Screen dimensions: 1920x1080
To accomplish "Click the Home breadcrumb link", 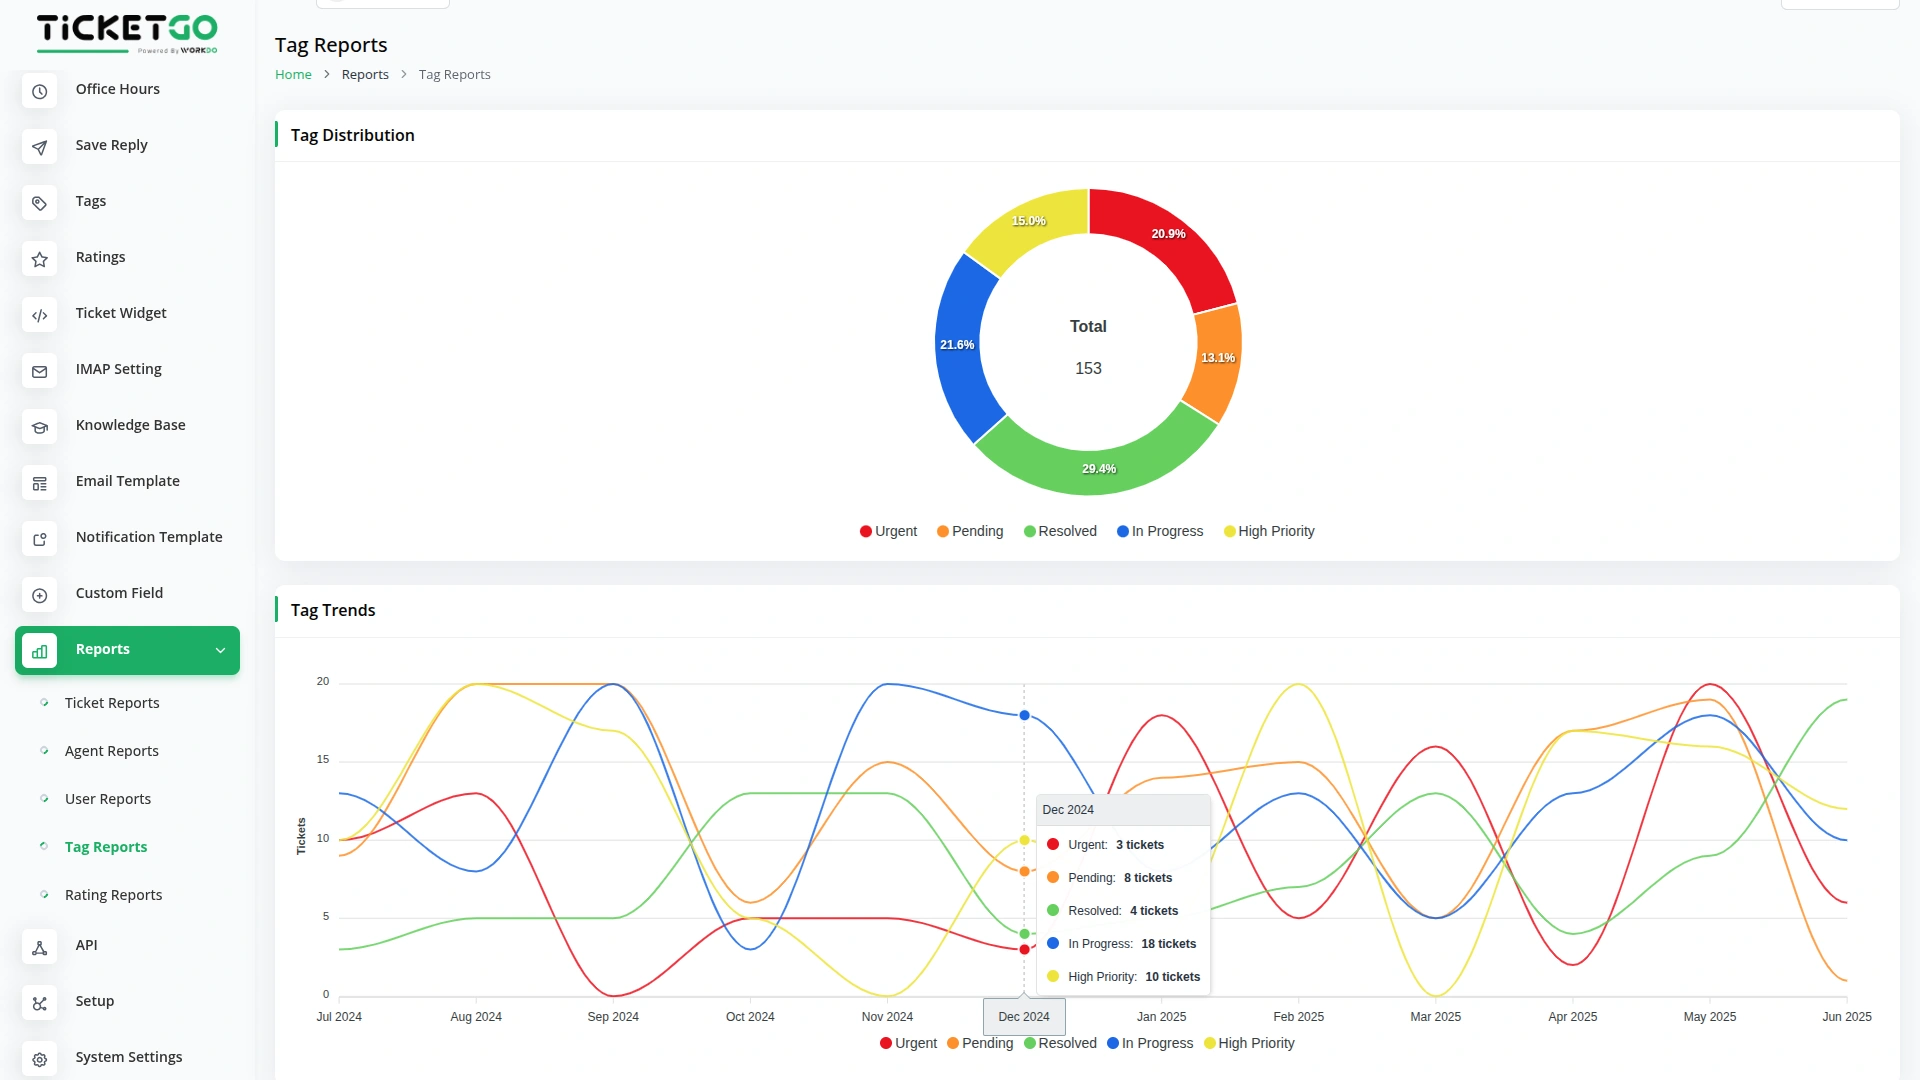I will (x=293, y=74).
